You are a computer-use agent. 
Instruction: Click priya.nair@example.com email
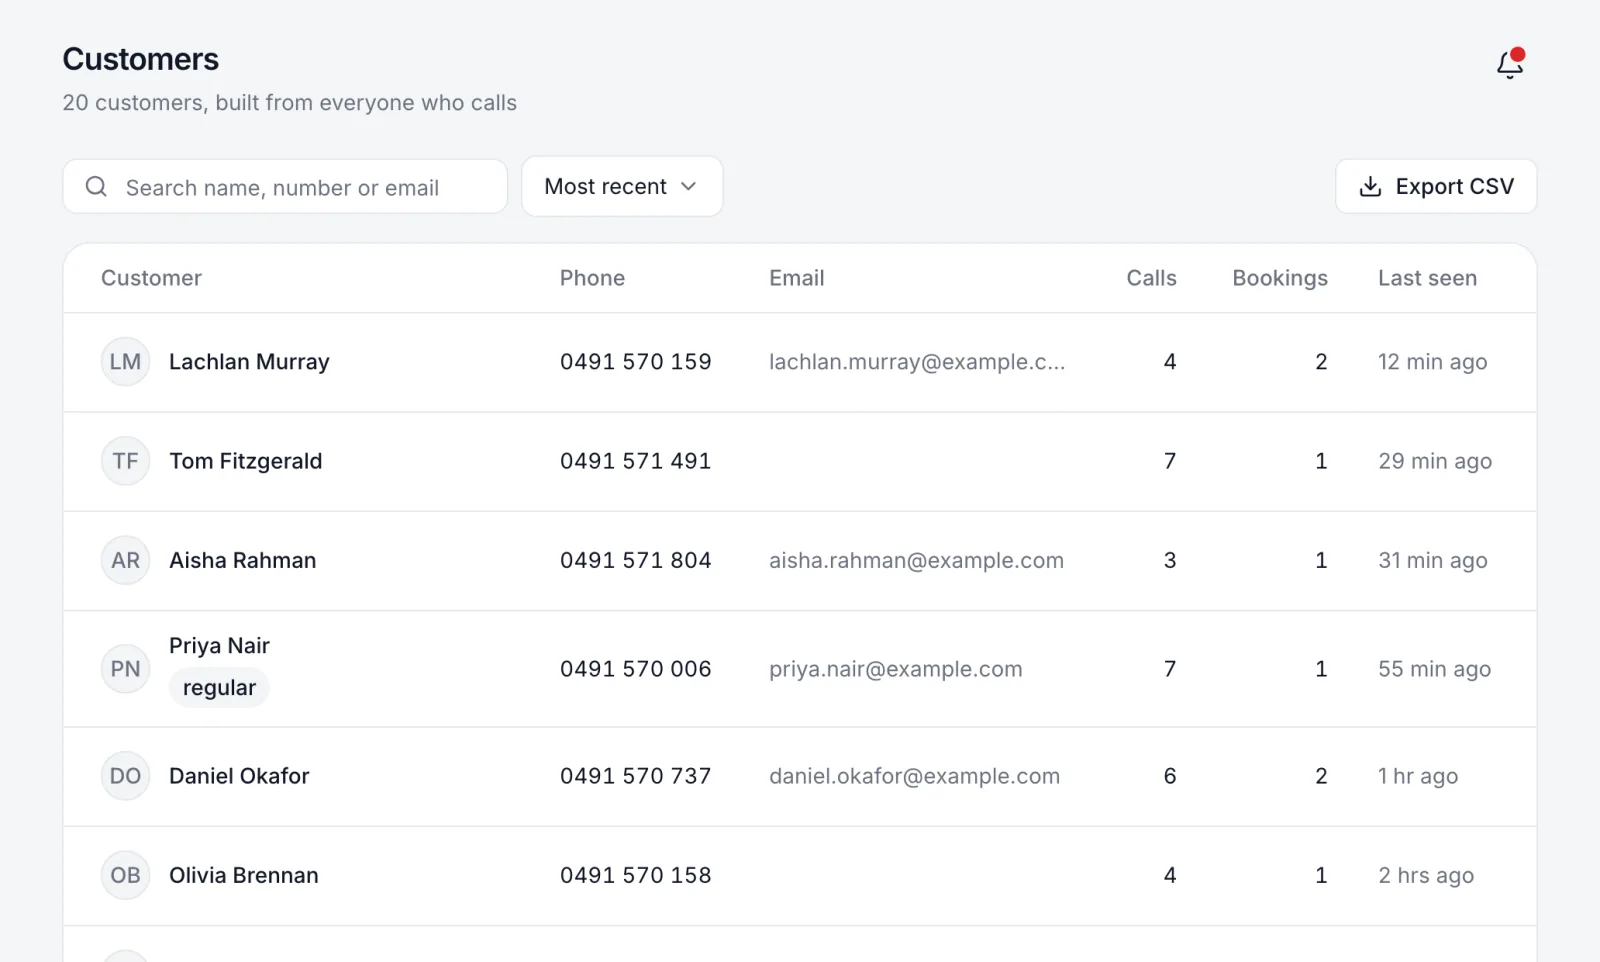pyautogui.click(x=895, y=669)
